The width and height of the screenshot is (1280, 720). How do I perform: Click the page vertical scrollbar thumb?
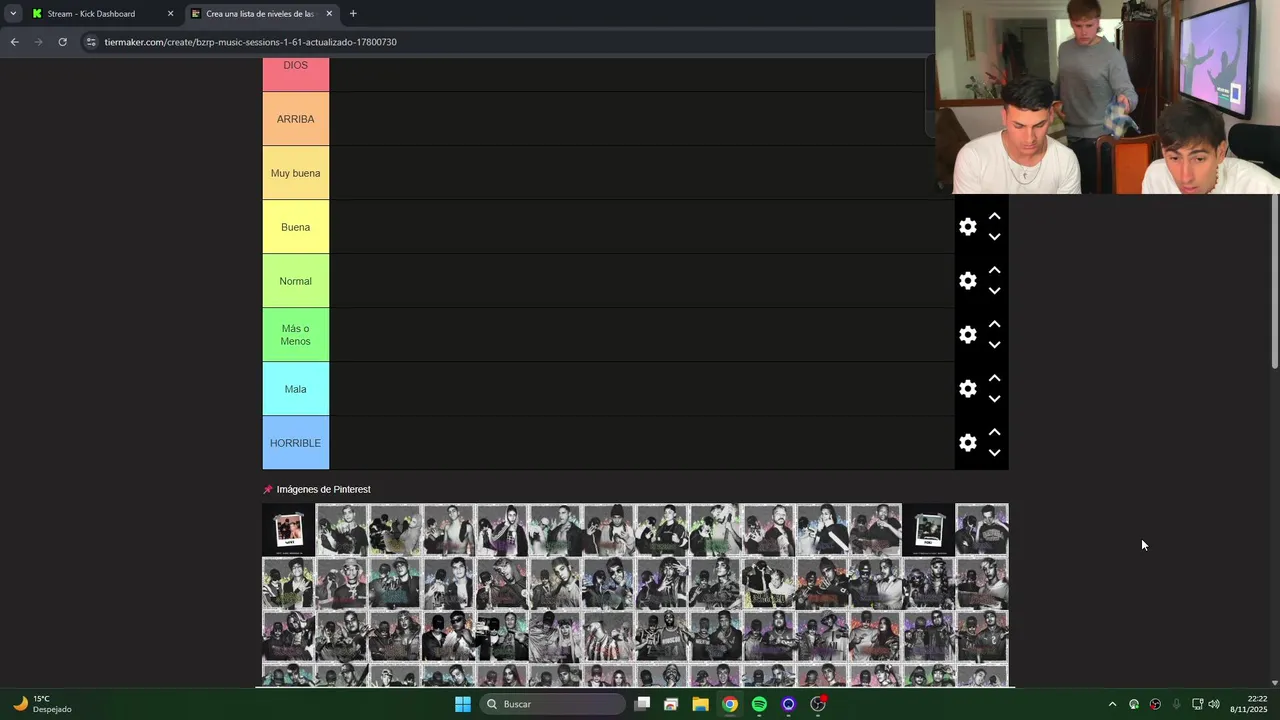(1274, 282)
